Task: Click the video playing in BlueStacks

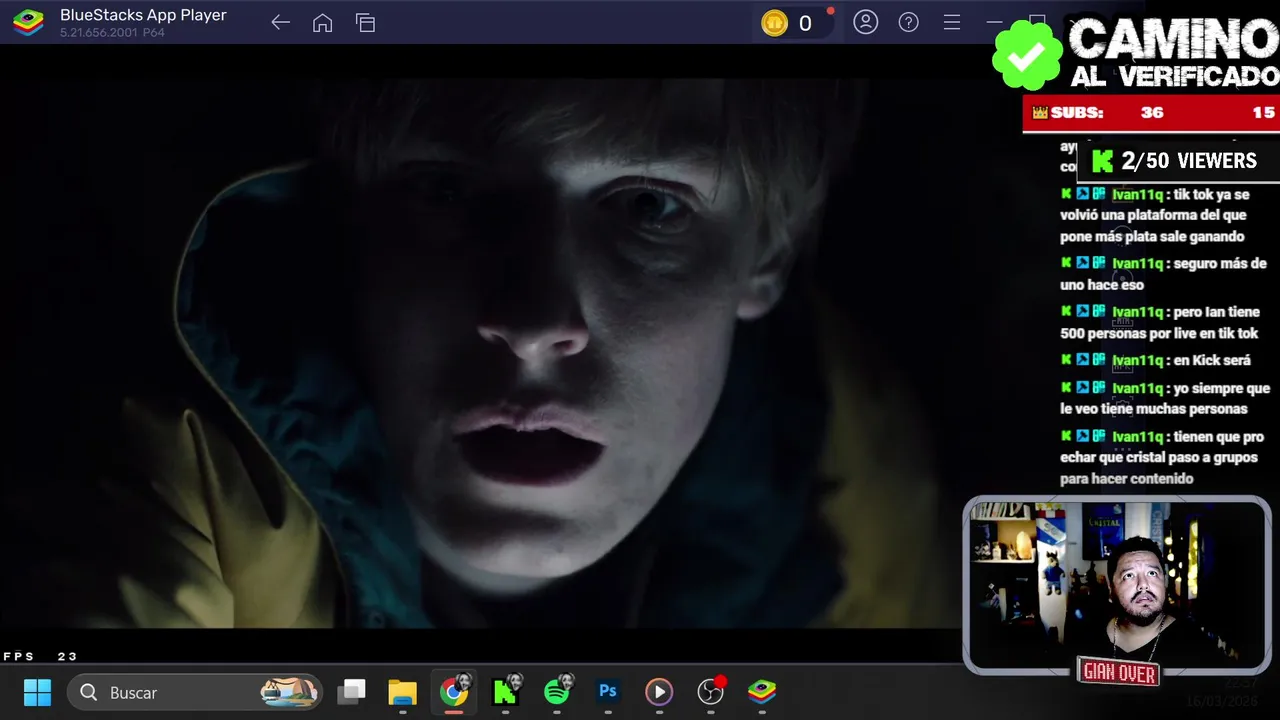Action: point(480,353)
